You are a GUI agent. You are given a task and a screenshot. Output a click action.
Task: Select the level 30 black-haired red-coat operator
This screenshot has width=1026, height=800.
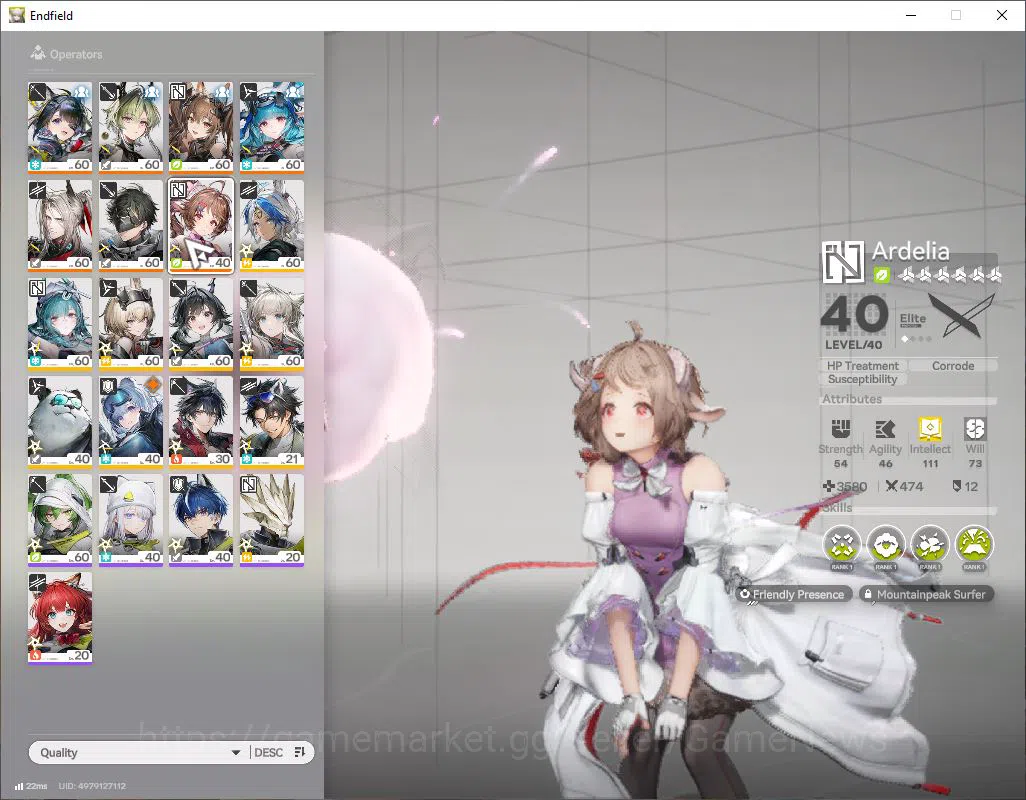(x=201, y=422)
